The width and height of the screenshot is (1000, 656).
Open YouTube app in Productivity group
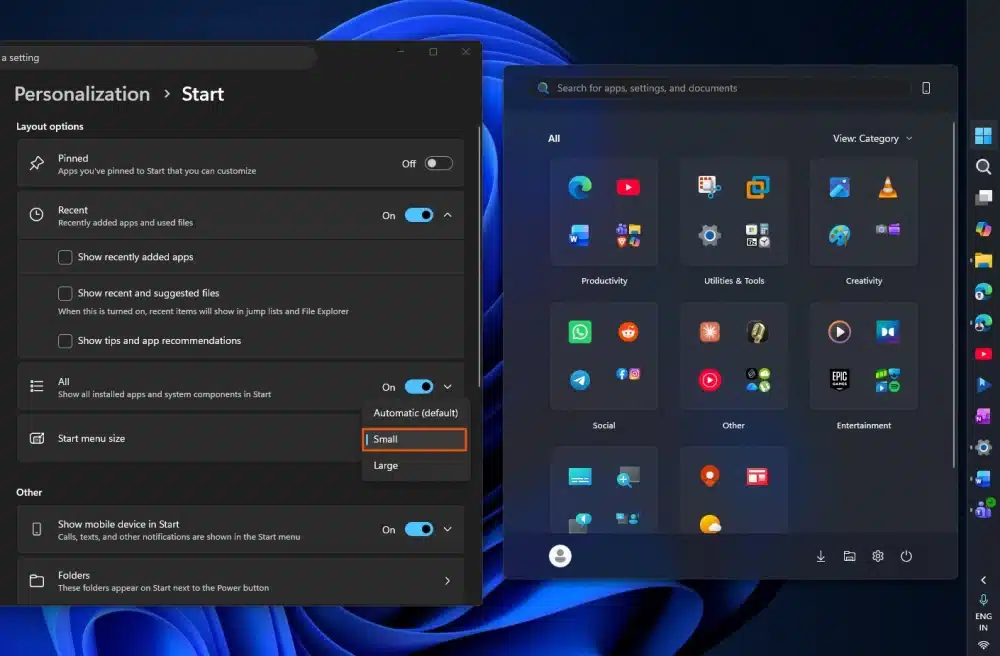coord(628,187)
